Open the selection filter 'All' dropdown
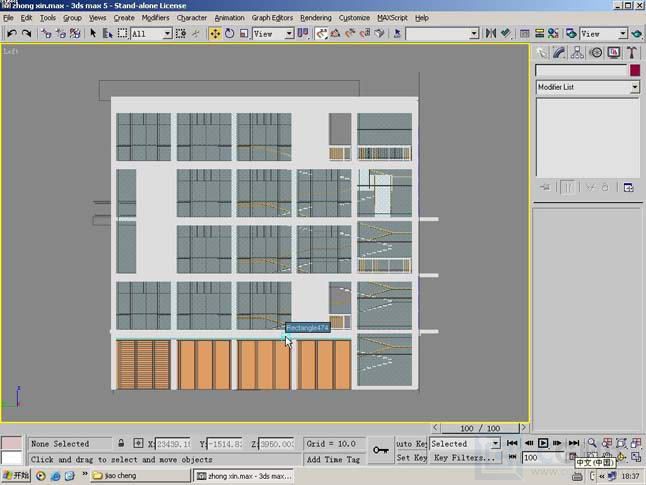646x485 pixels. (167, 33)
